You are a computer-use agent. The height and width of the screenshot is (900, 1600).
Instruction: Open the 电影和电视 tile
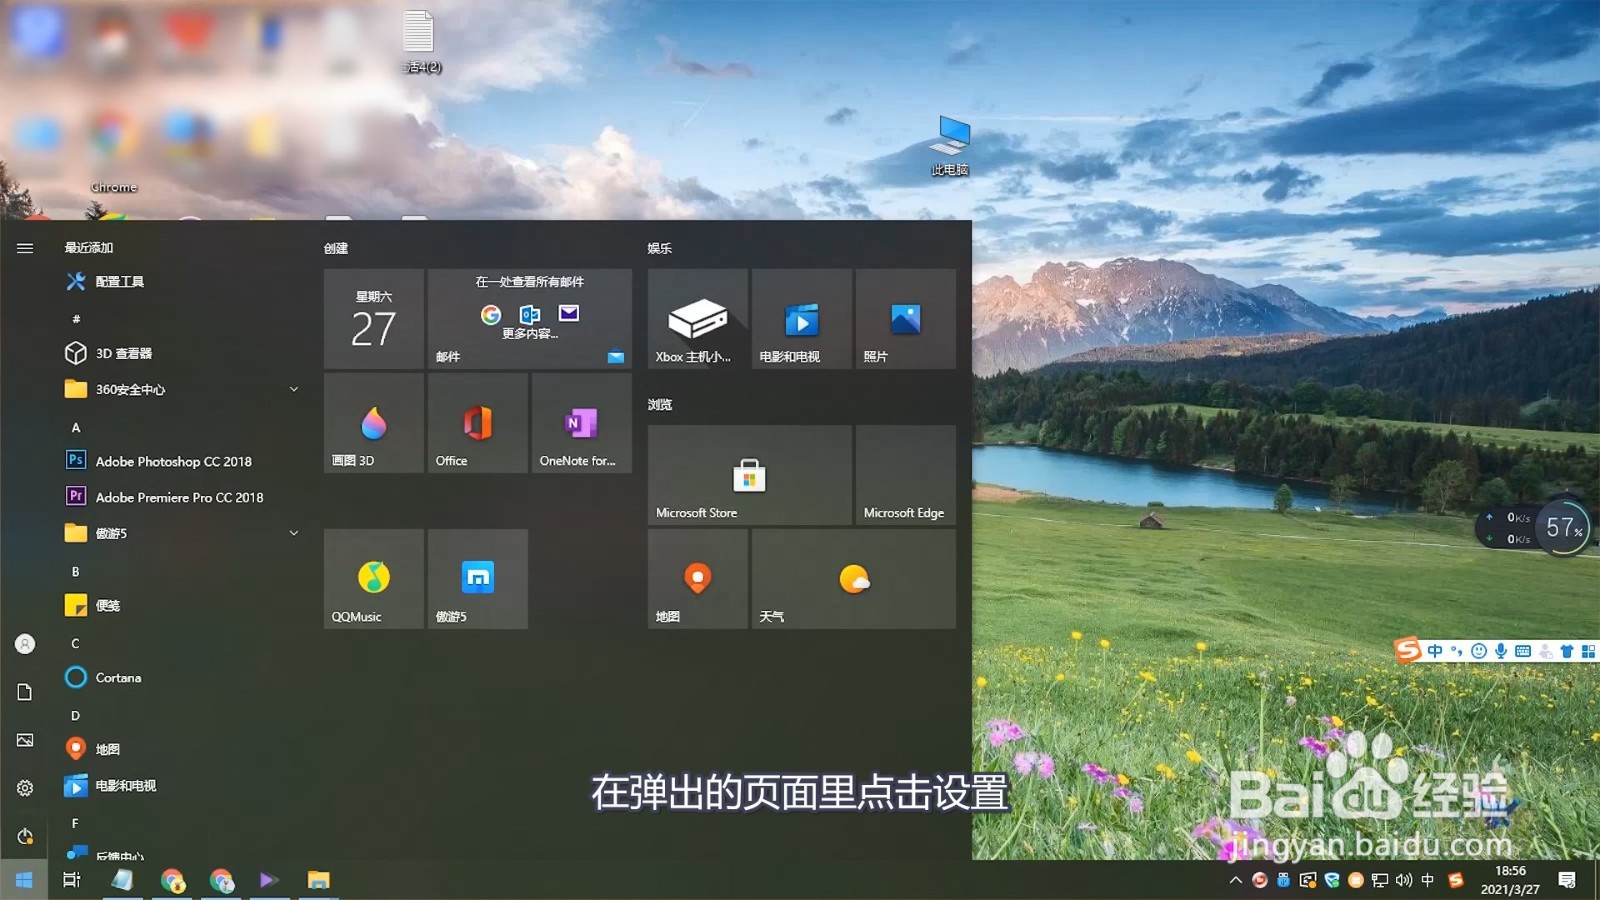click(802, 319)
